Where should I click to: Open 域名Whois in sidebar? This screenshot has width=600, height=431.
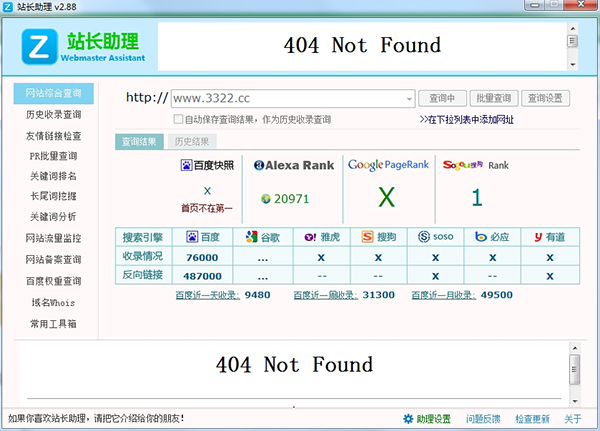[54, 303]
